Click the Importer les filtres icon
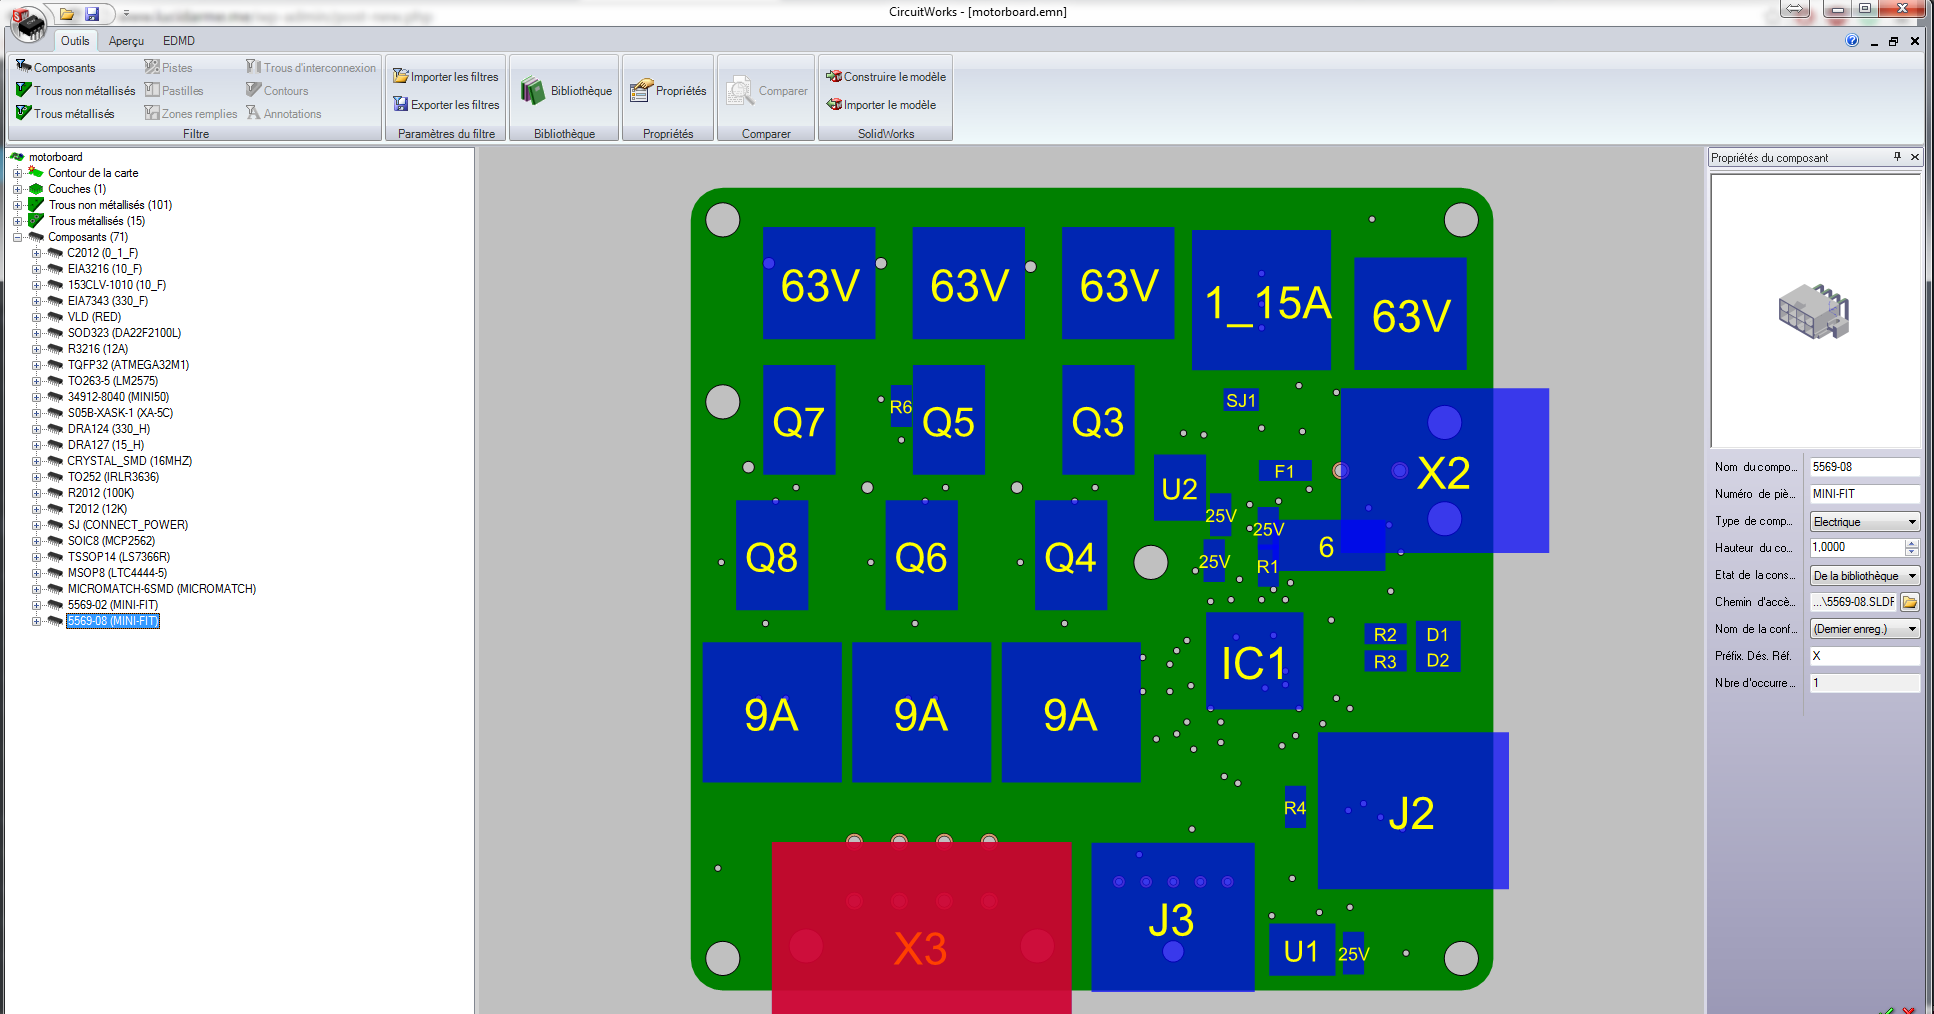The image size is (1934, 1014). click(x=400, y=76)
